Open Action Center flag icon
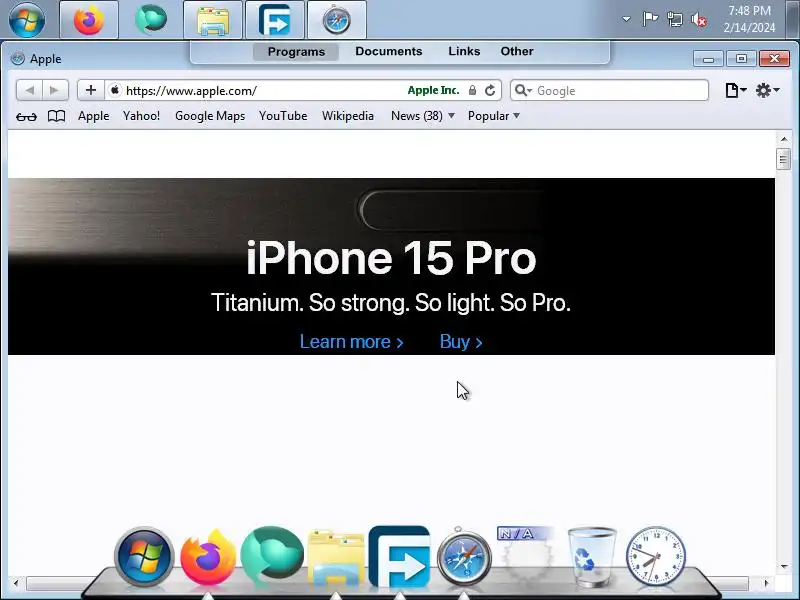Screen dimensions: 800x600 650,19
